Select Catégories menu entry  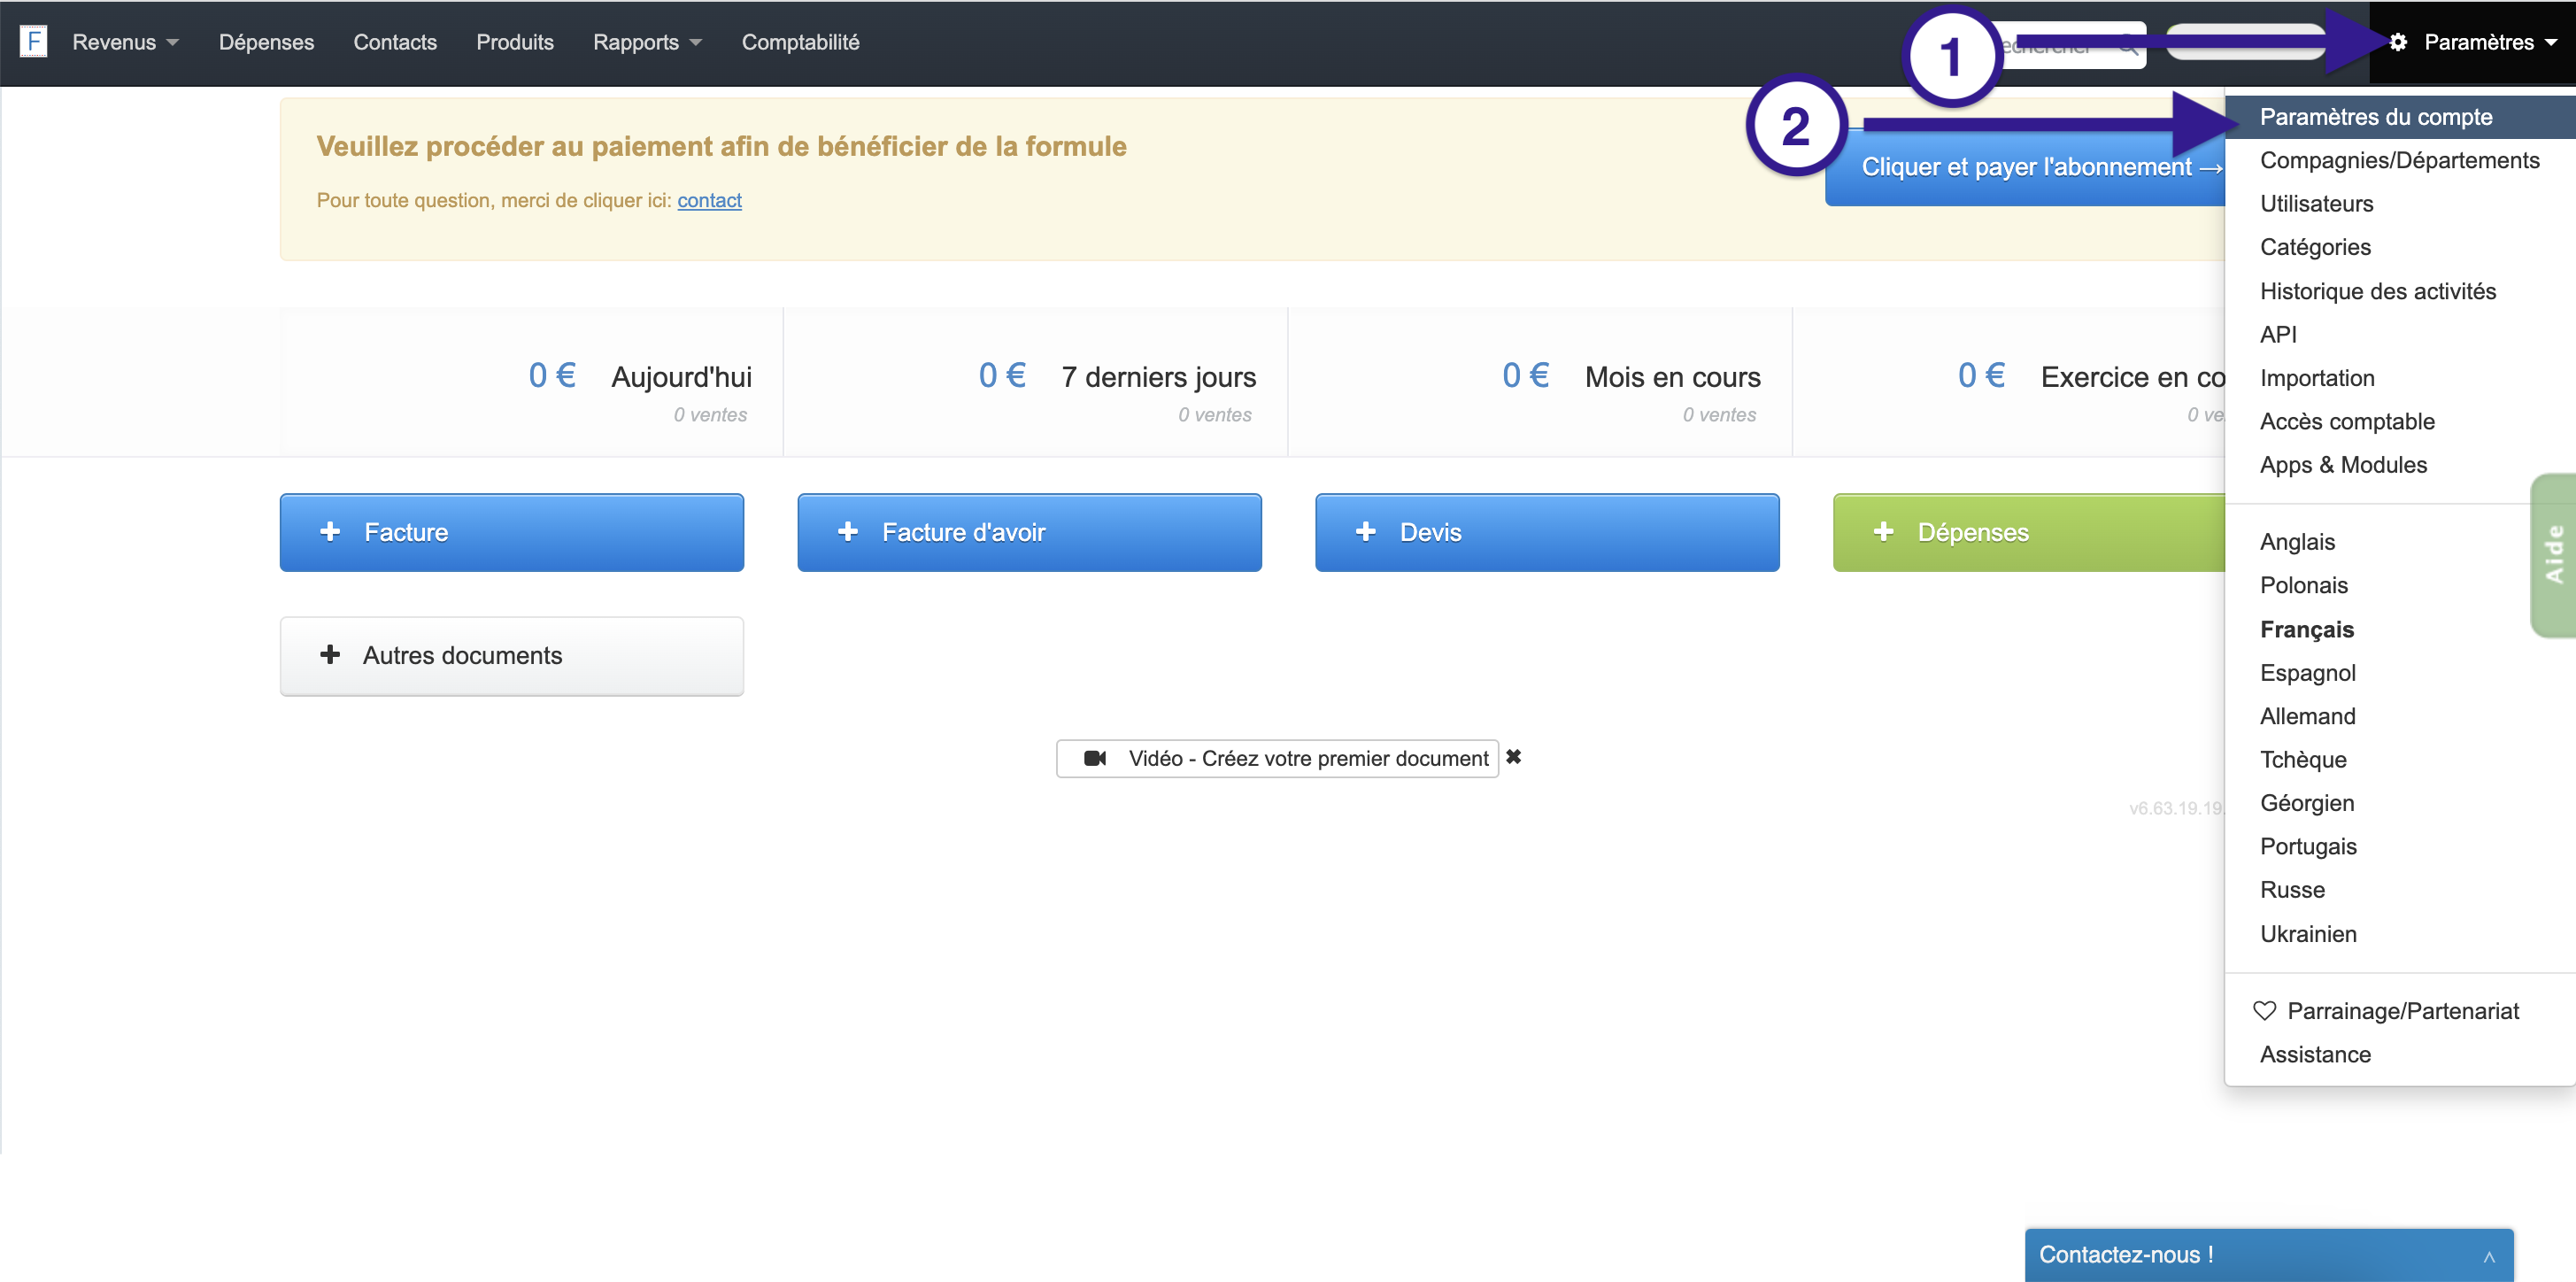[2400, 247]
